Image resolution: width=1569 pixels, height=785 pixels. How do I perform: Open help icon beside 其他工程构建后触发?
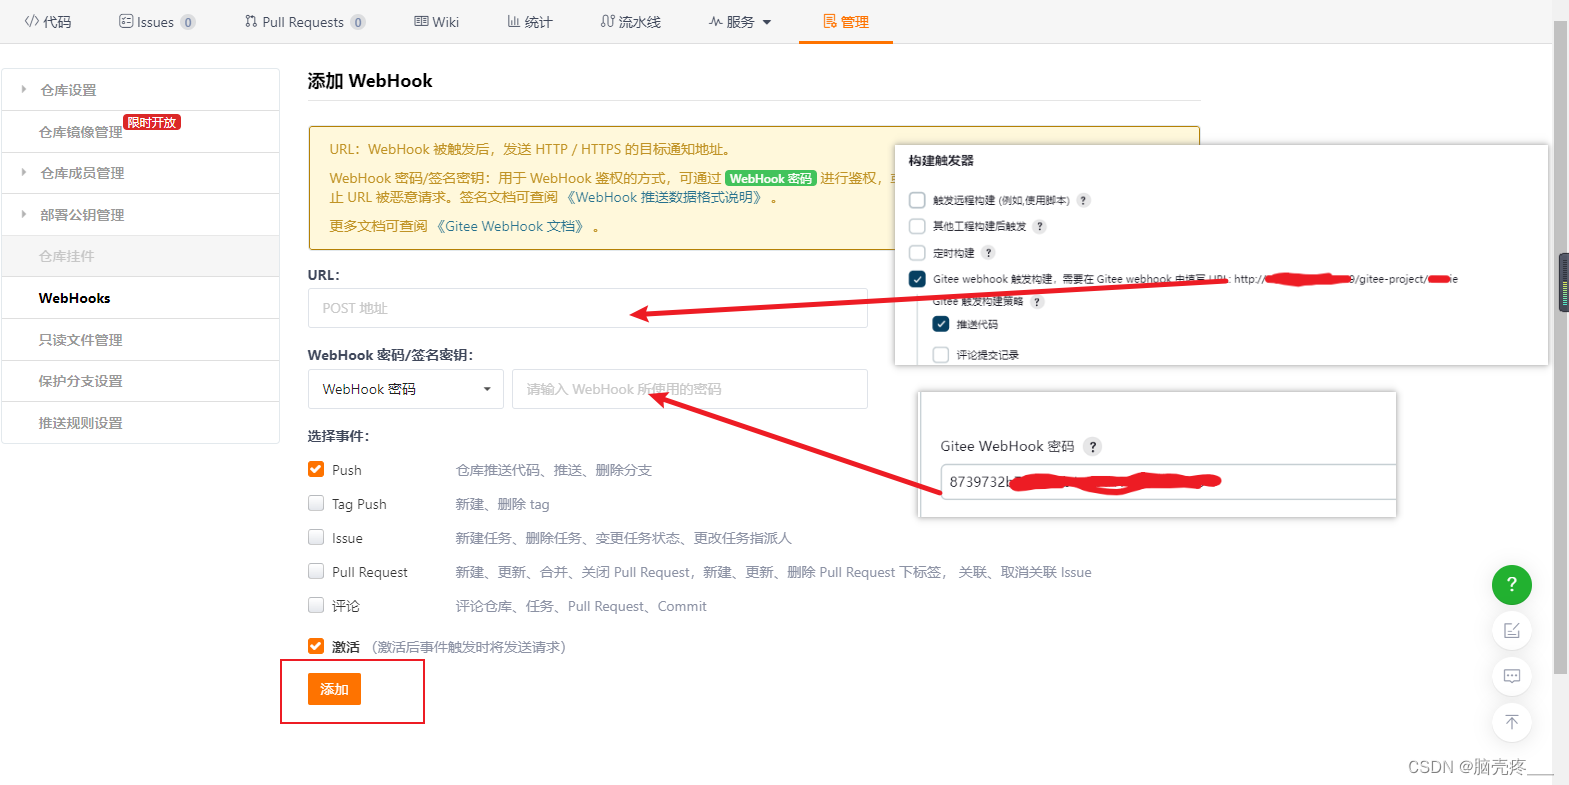pyautogui.click(x=1040, y=226)
